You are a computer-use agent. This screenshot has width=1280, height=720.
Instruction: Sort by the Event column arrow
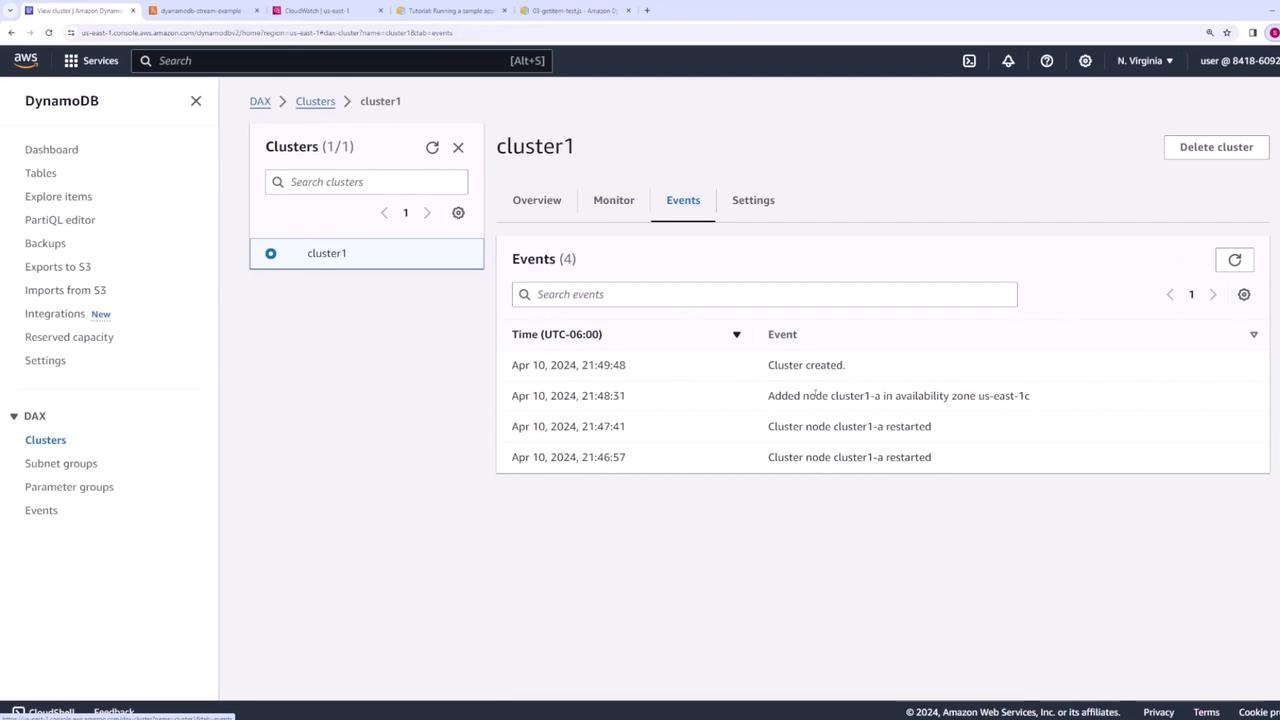[1254, 335]
